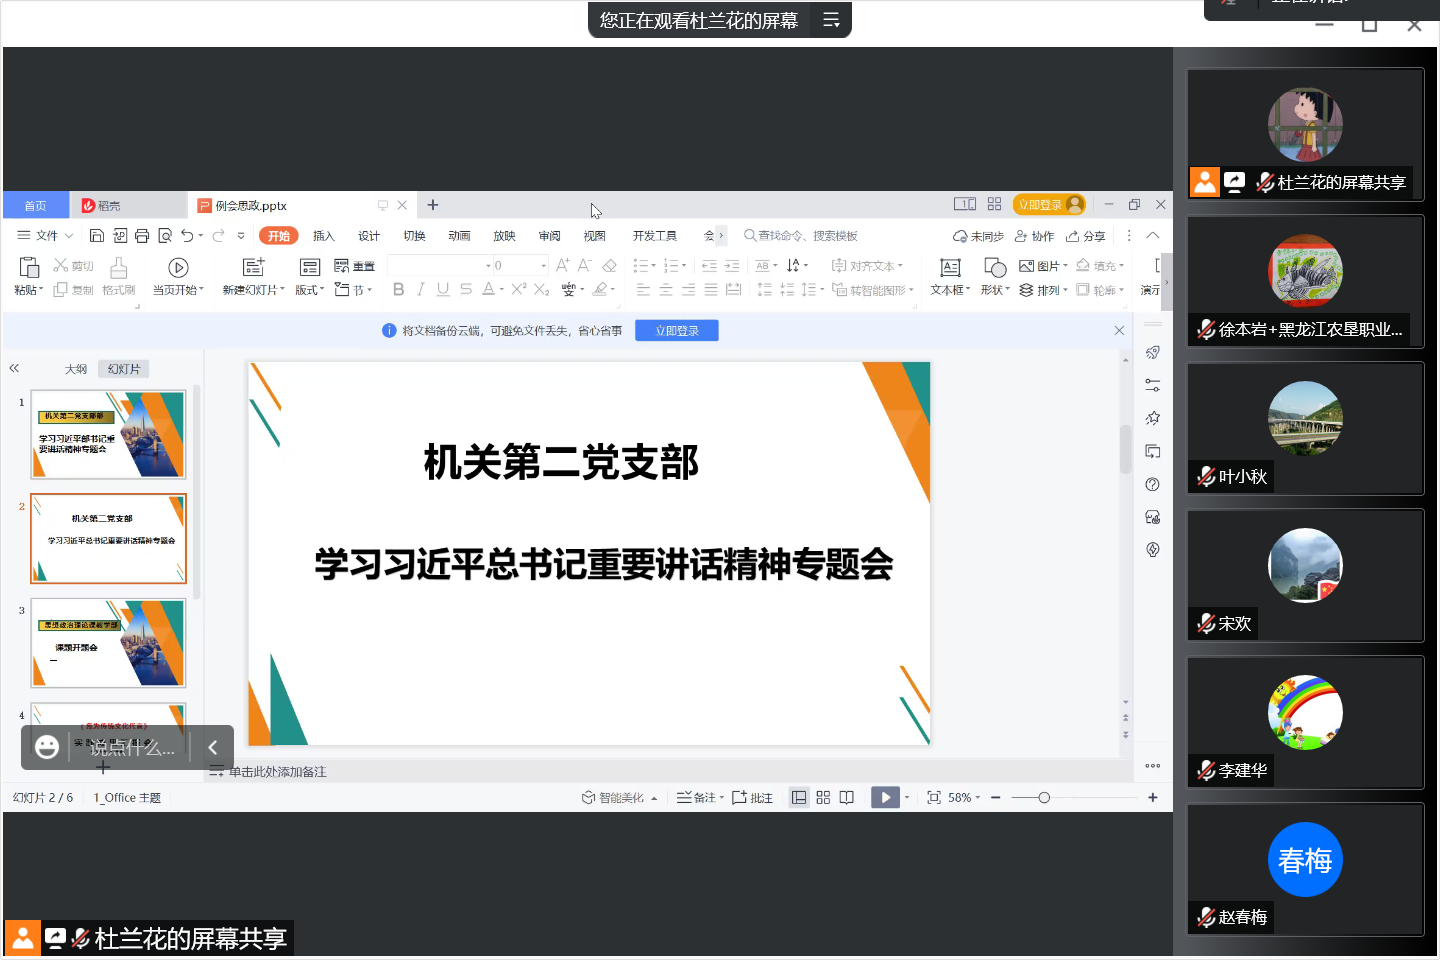
Task: Click the orange 立即登录 login button
Action: pos(1049,204)
